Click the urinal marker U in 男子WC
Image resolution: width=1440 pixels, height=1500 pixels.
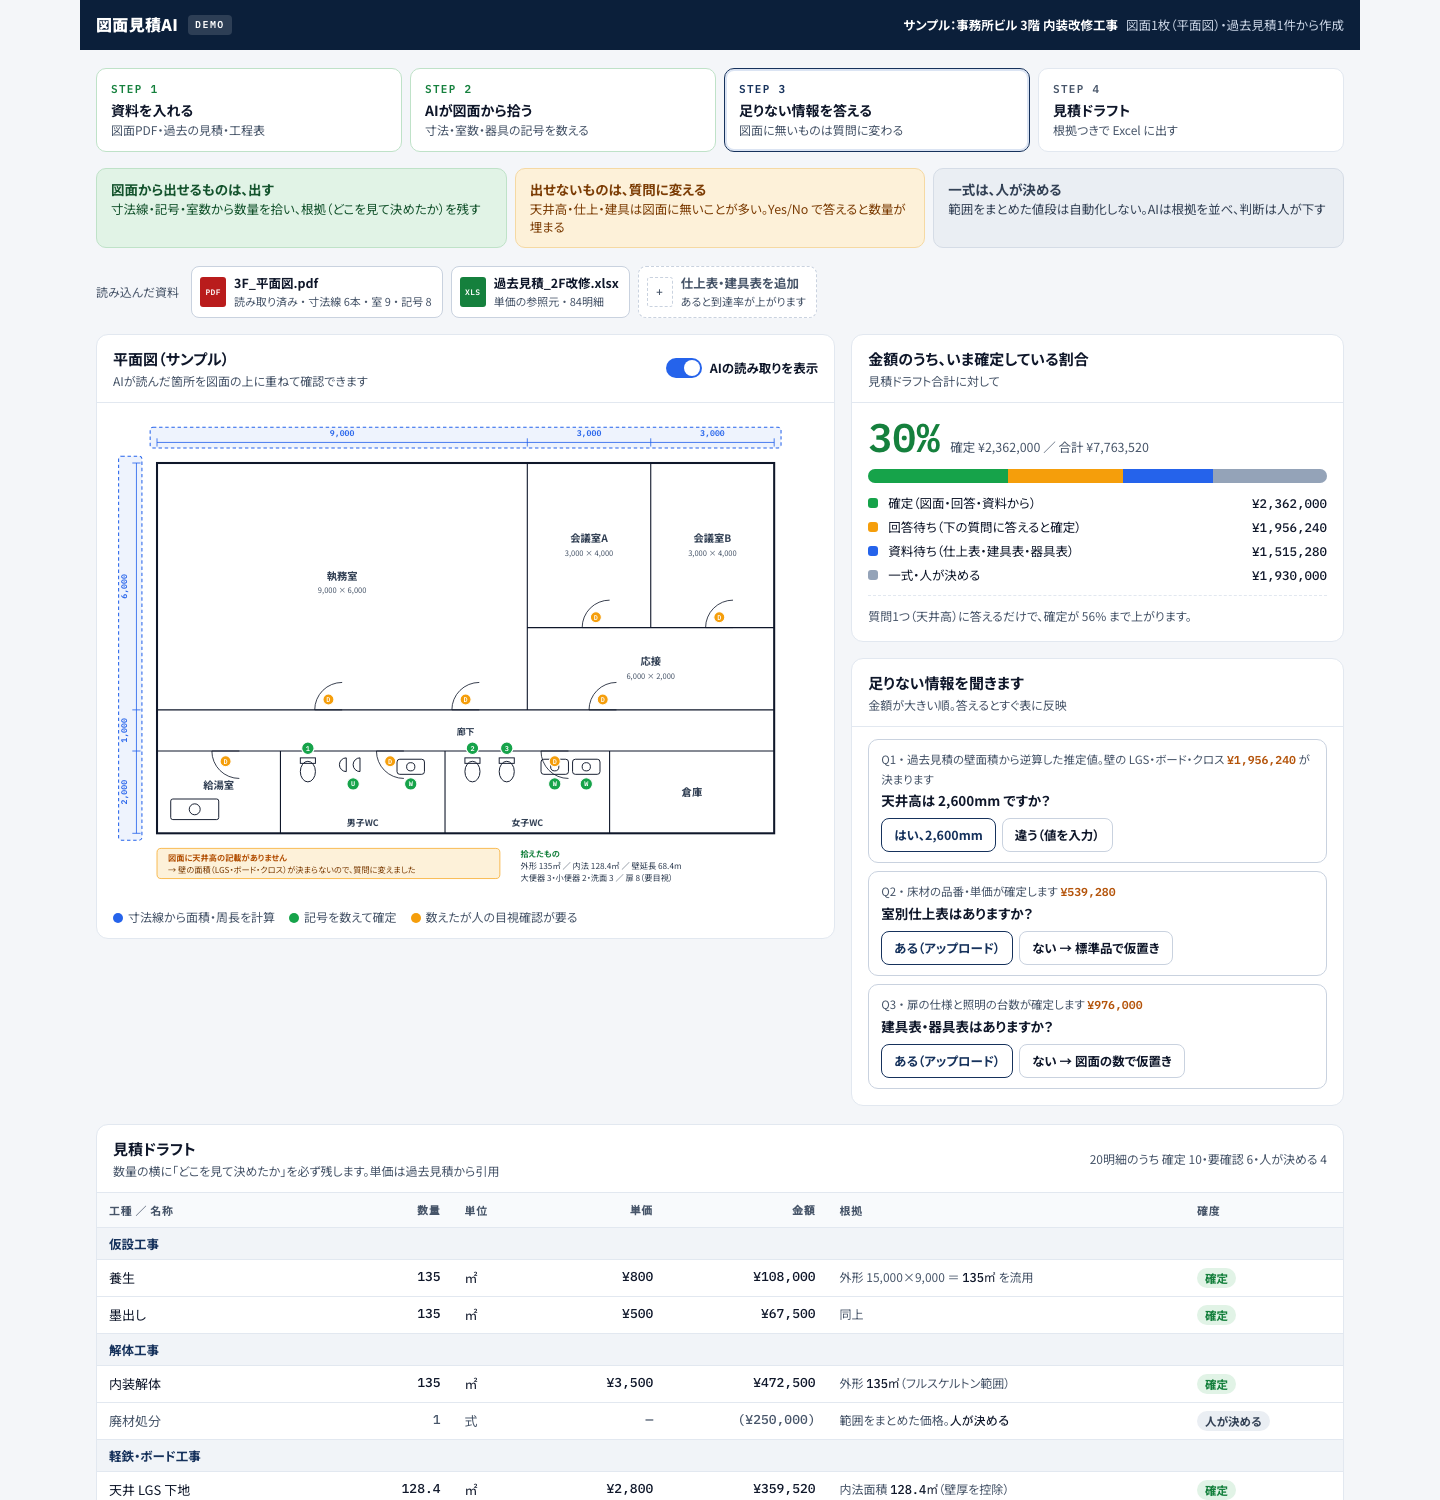pos(353,784)
